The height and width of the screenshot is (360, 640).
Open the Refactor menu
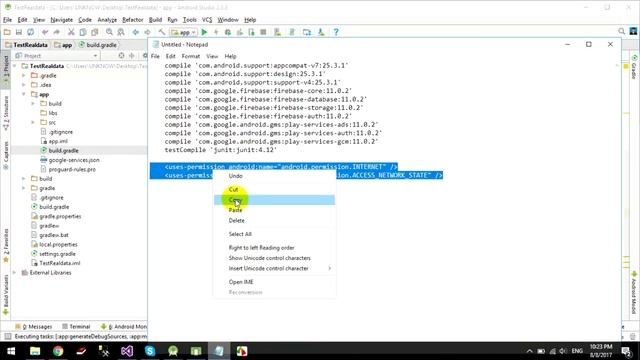[133, 20]
